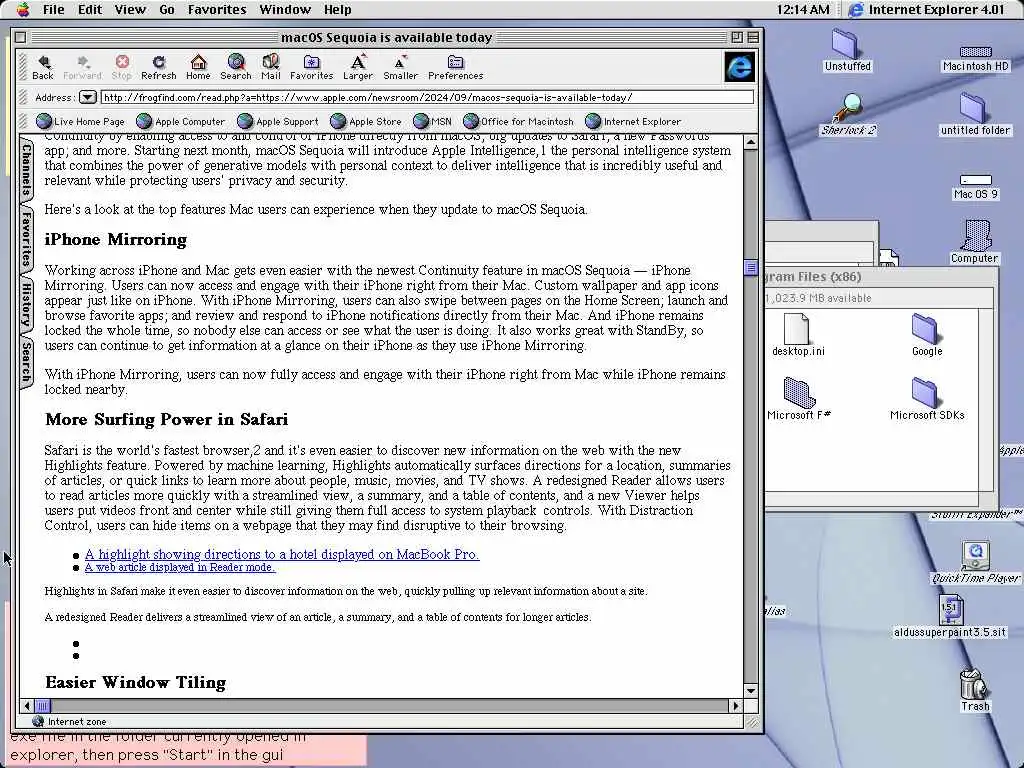Open the Favorites side tab
The width and height of the screenshot is (1024, 768).
[x=26, y=238]
